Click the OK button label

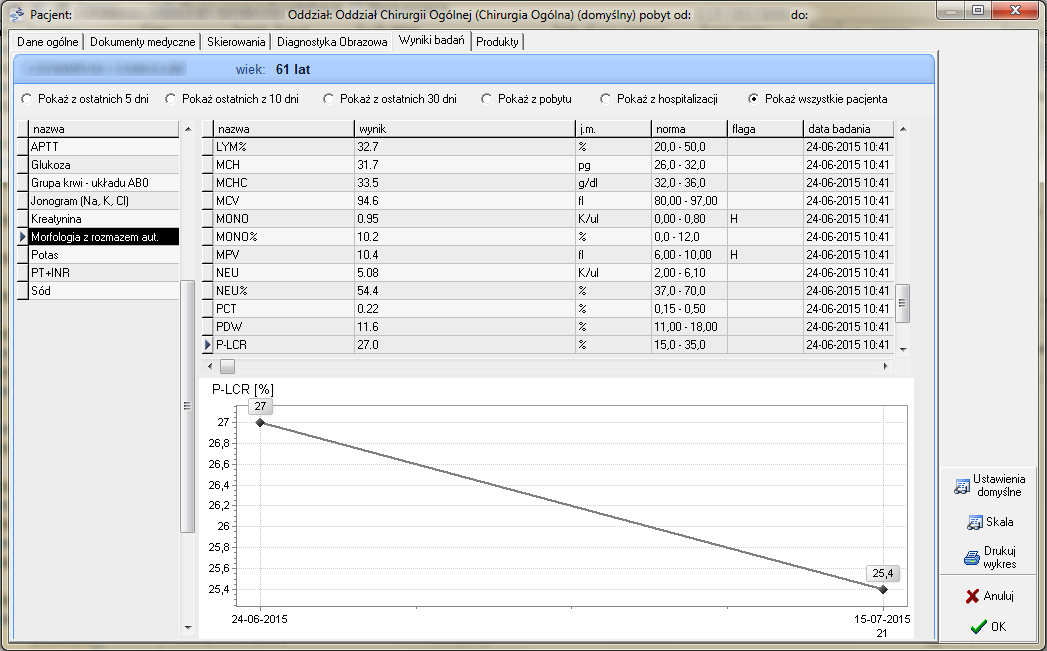998,626
